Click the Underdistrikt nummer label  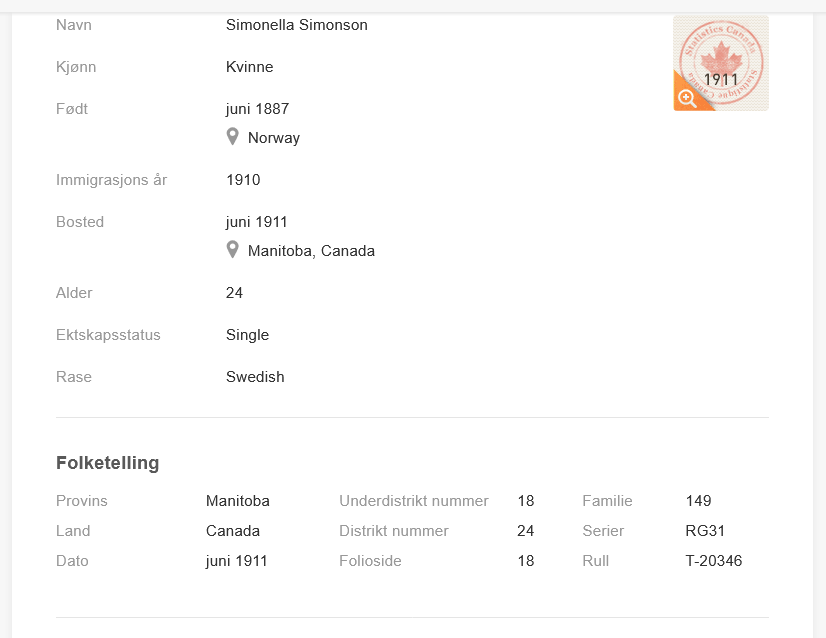point(414,501)
